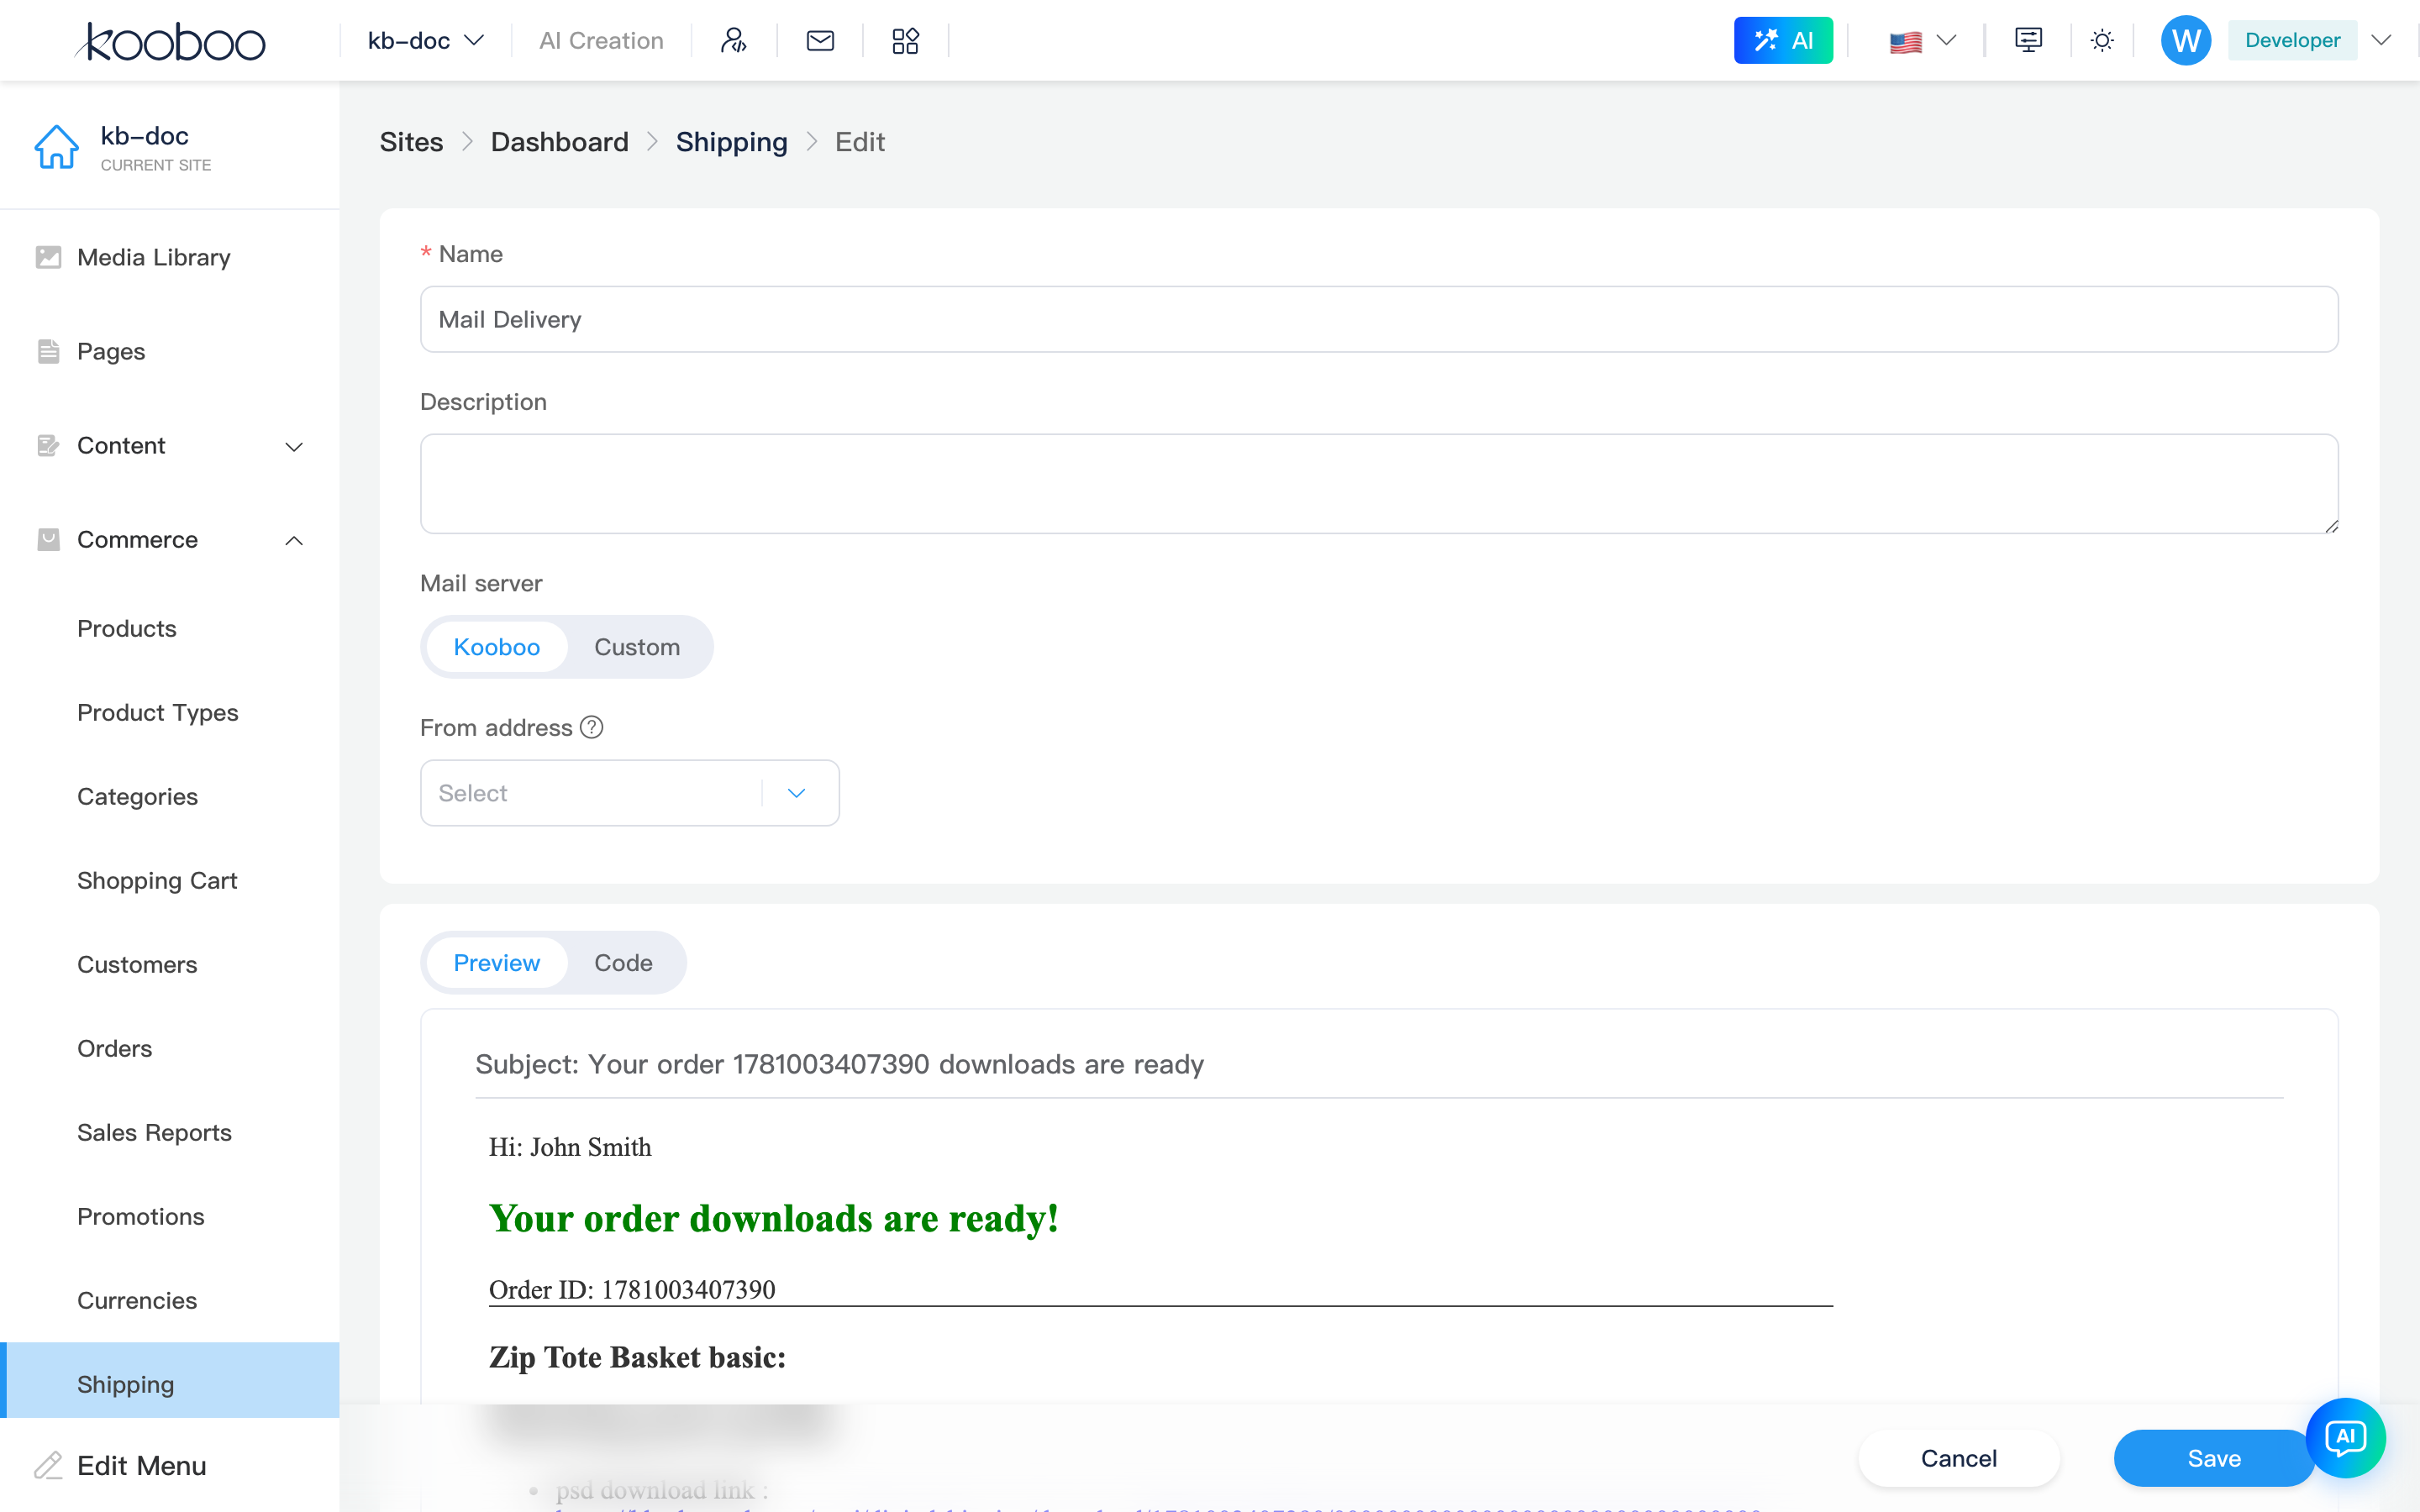Open Pages in sidebar

[111, 352]
